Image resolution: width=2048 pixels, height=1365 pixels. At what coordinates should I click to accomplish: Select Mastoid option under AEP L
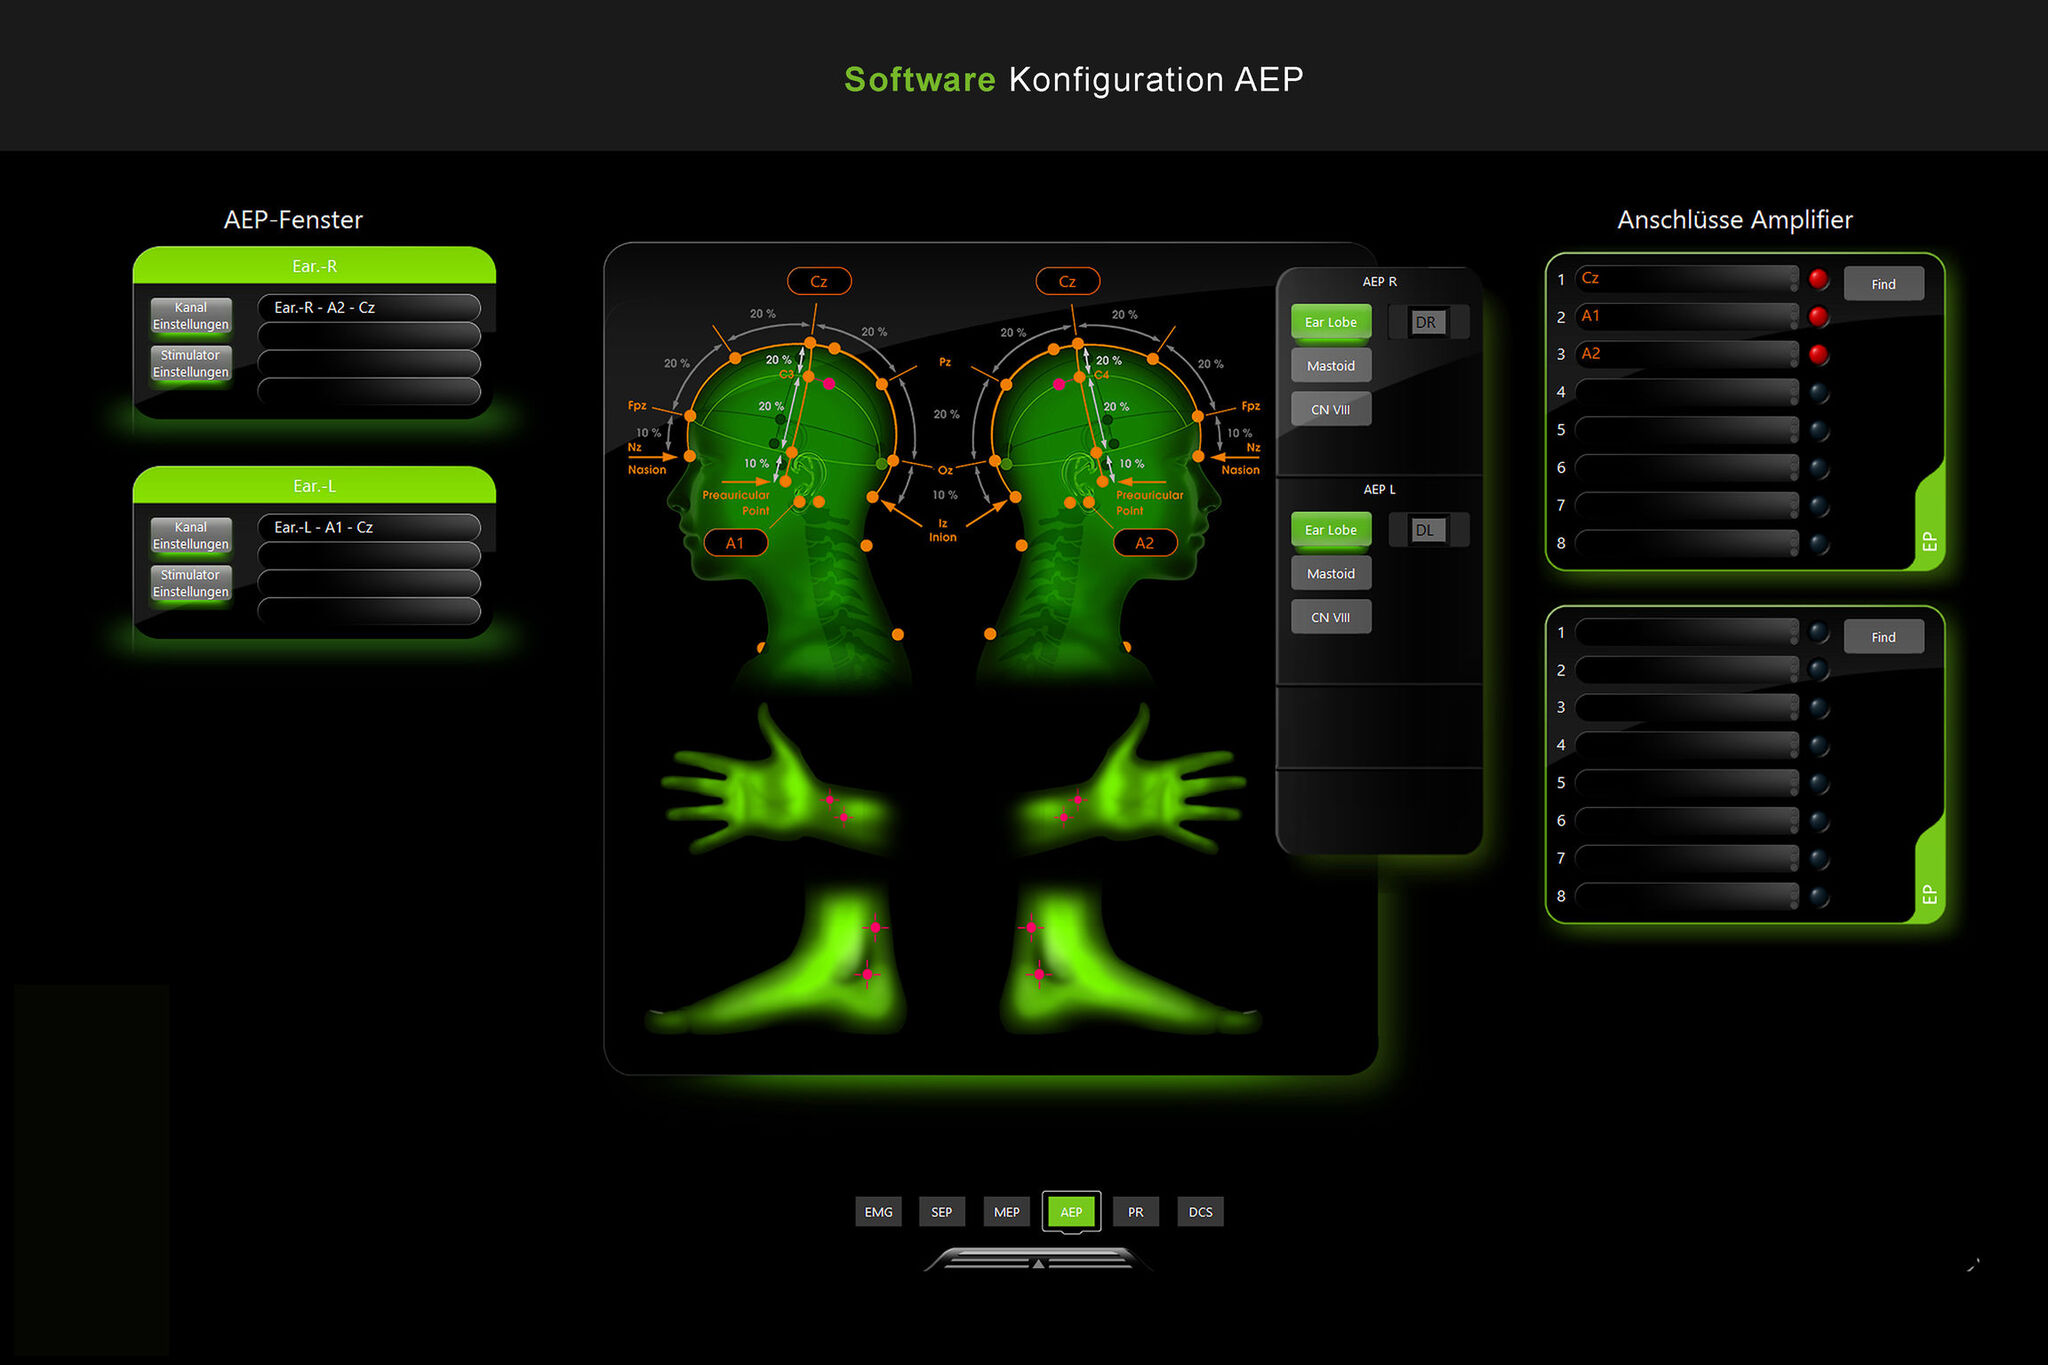[1330, 574]
